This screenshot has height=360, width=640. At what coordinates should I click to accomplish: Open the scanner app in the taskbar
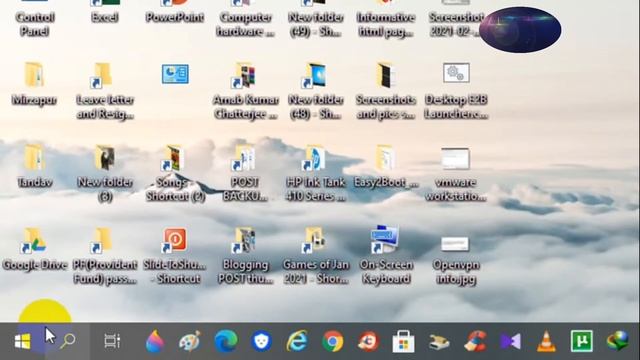pyautogui.click(x=439, y=342)
